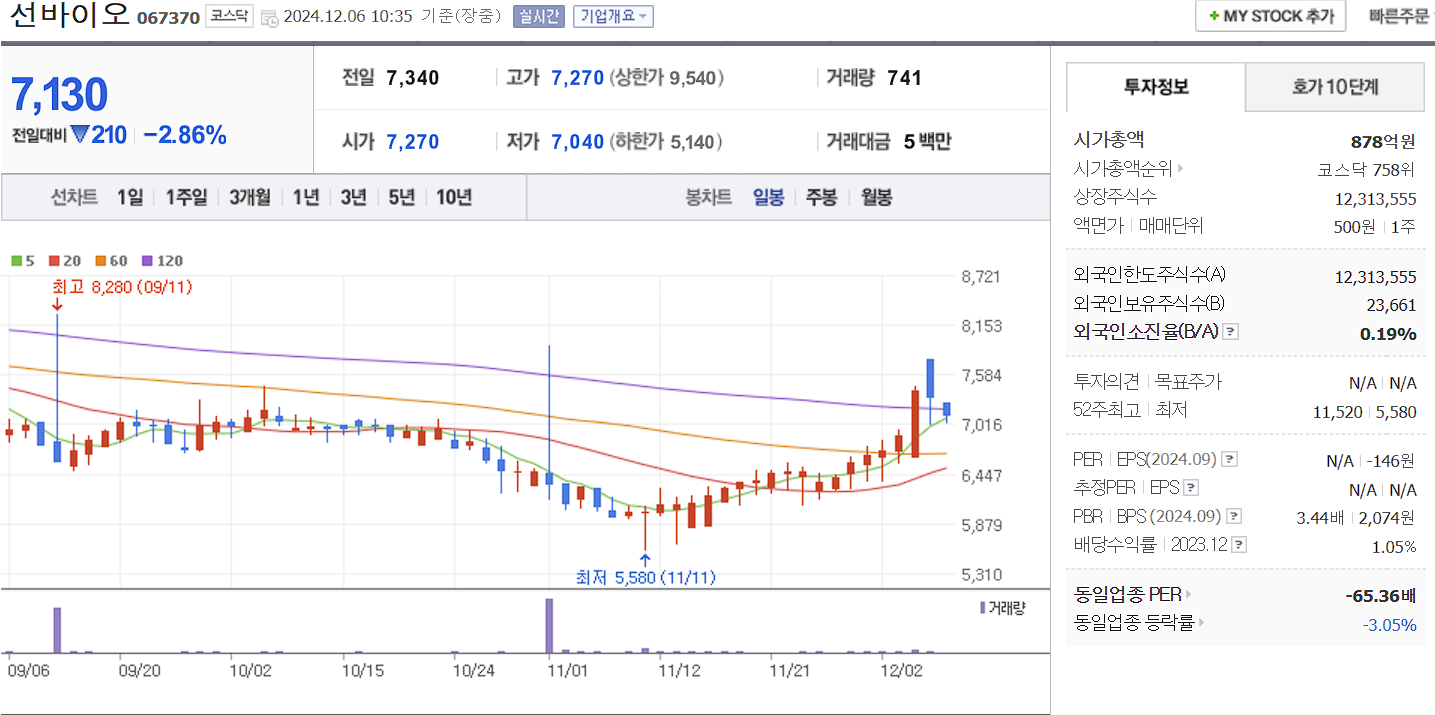Click the 전일 value 7,340

tap(413, 78)
